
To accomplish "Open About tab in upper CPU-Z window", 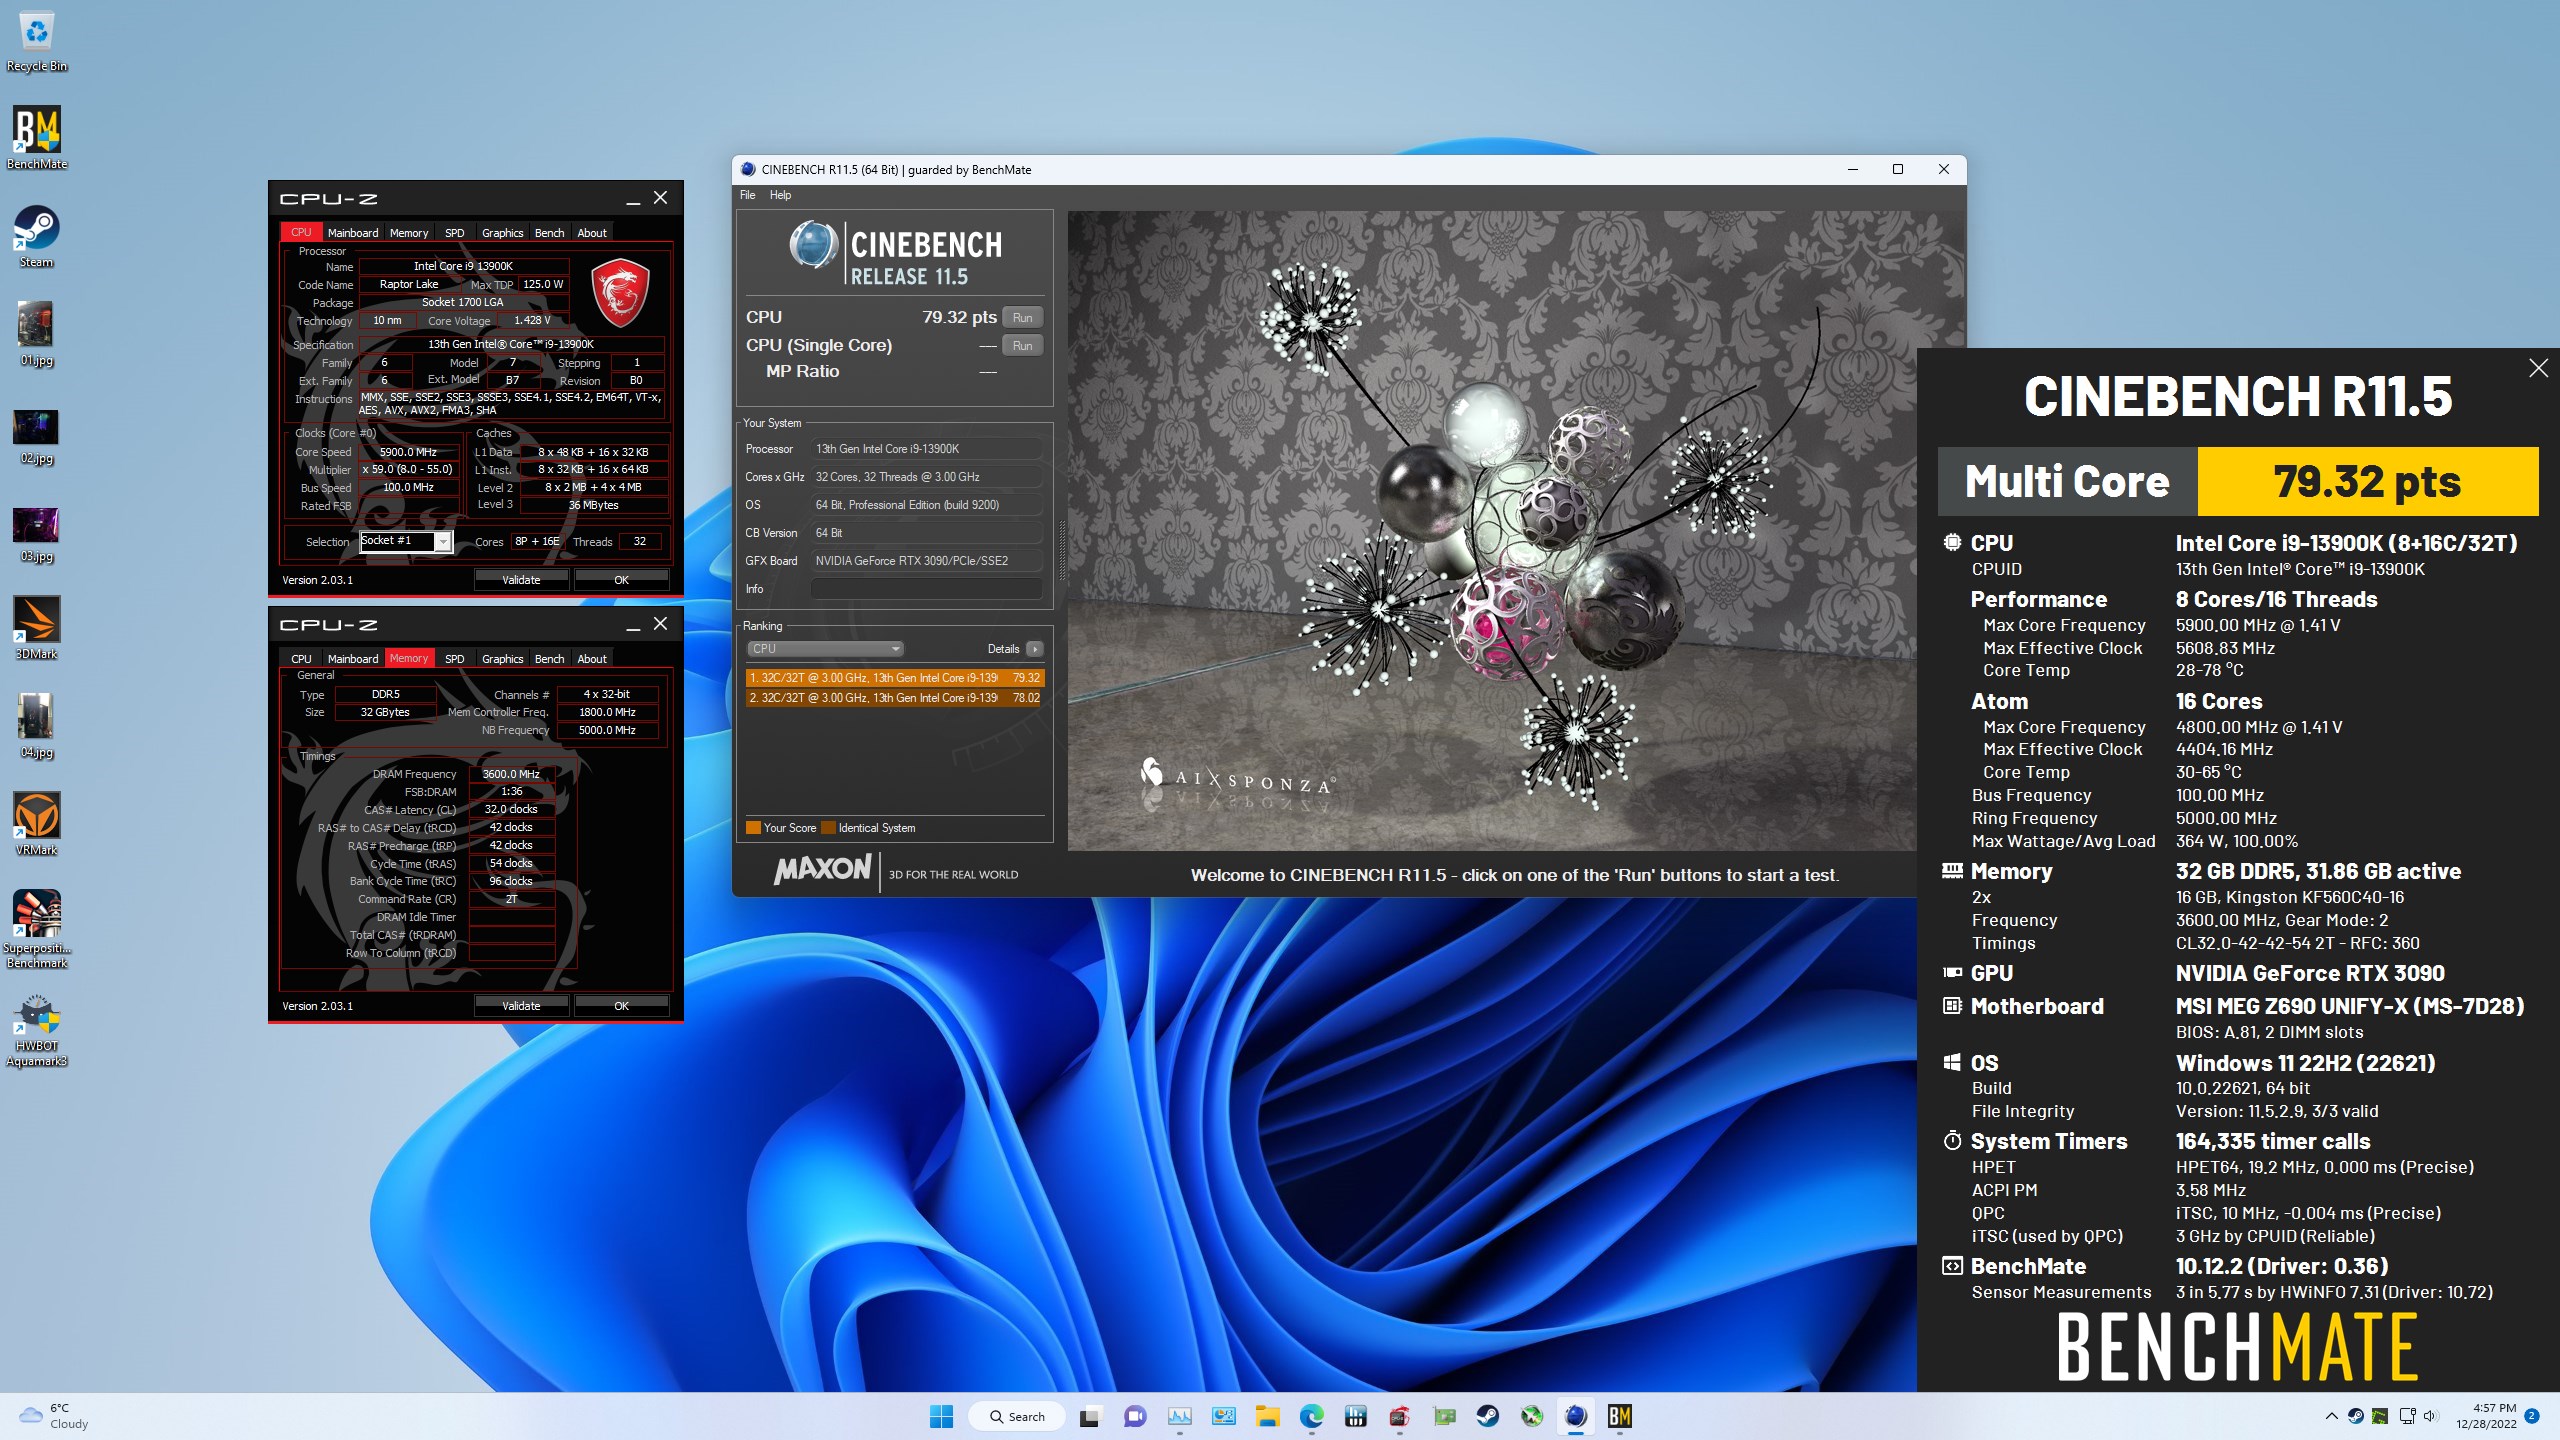I will coord(592,233).
